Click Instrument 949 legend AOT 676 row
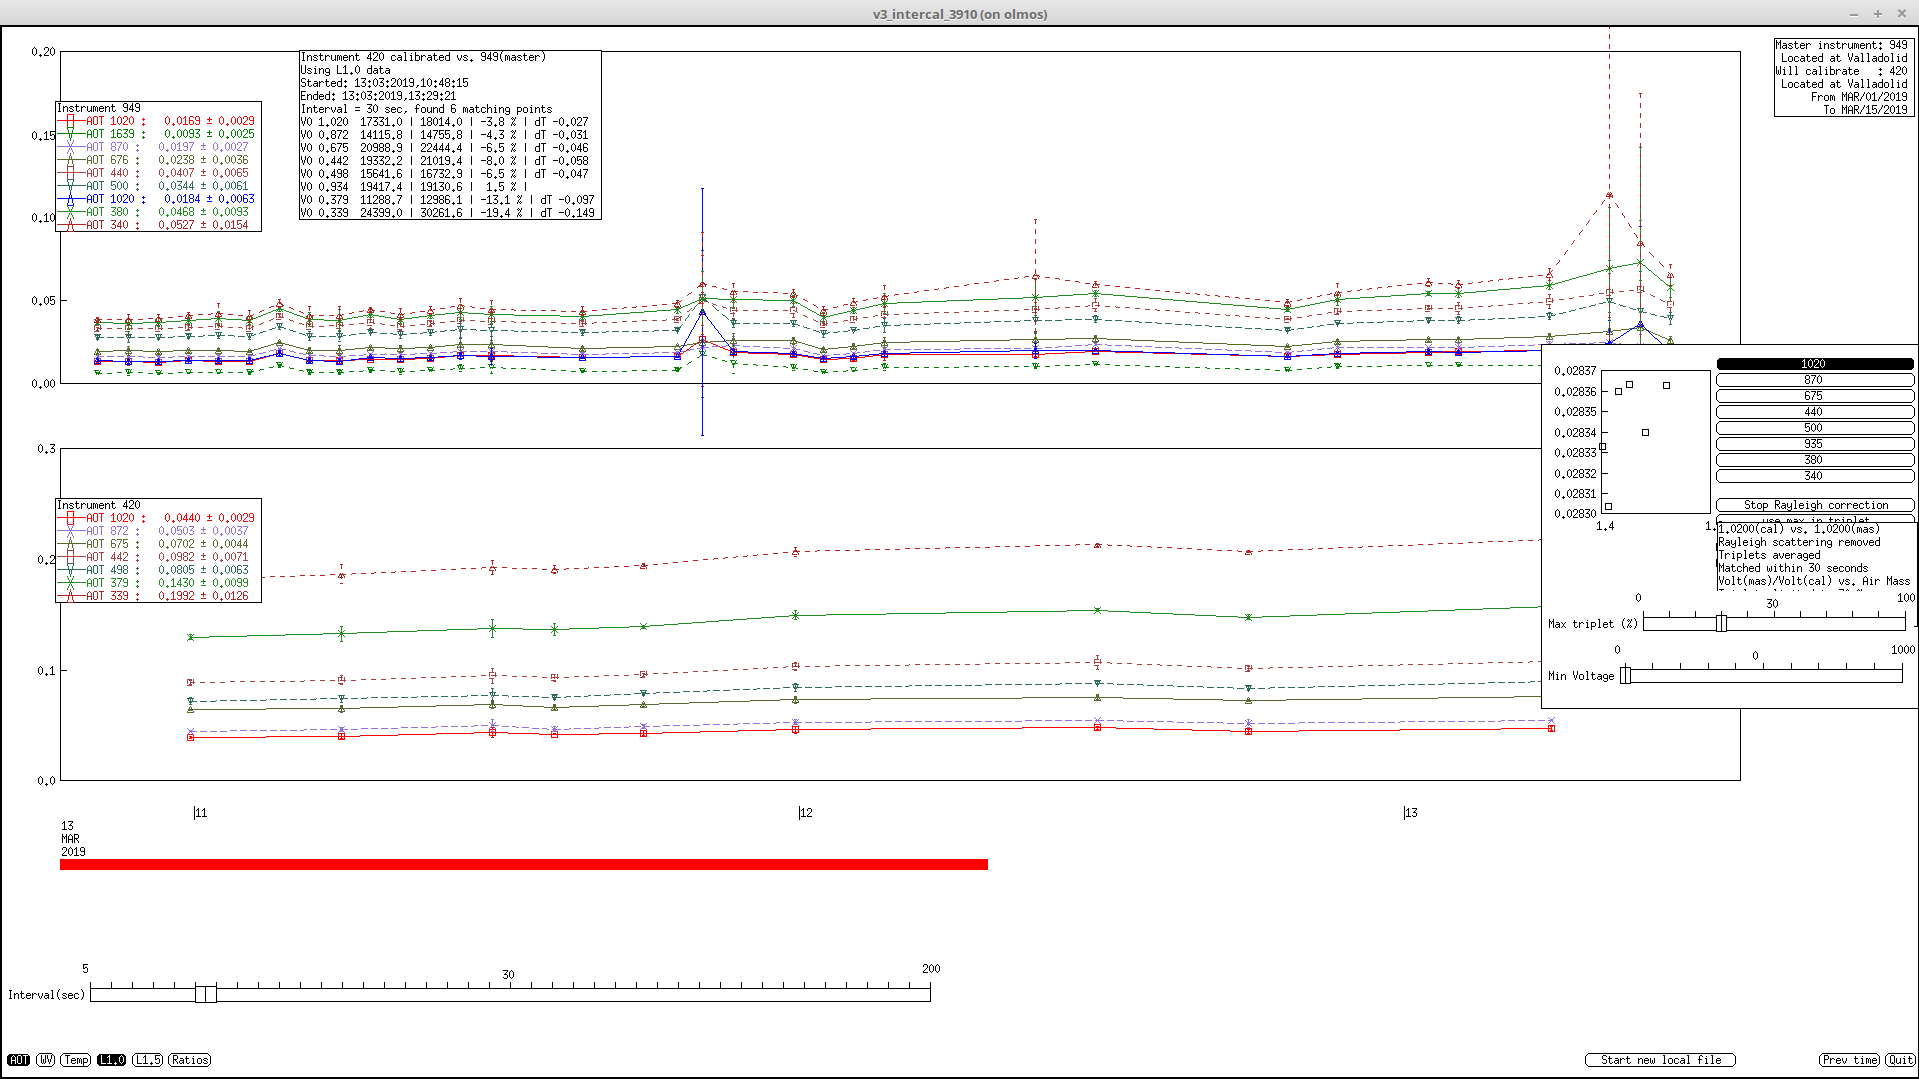 coord(158,160)
